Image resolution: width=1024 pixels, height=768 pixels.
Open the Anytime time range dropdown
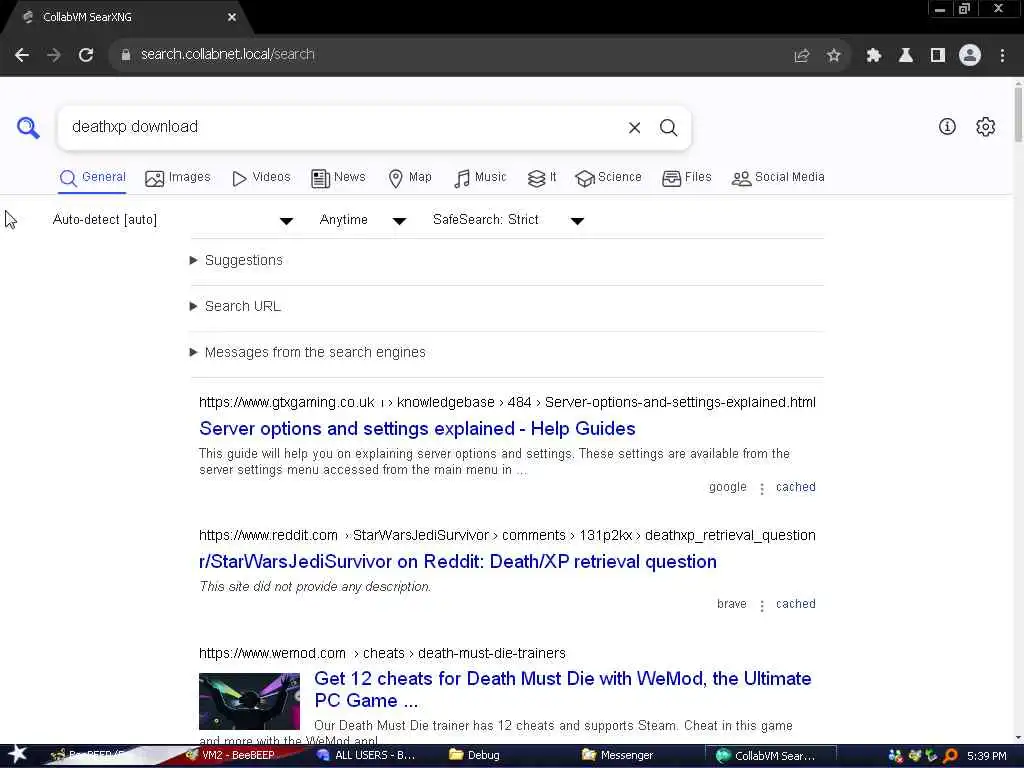tap(362, 220)
